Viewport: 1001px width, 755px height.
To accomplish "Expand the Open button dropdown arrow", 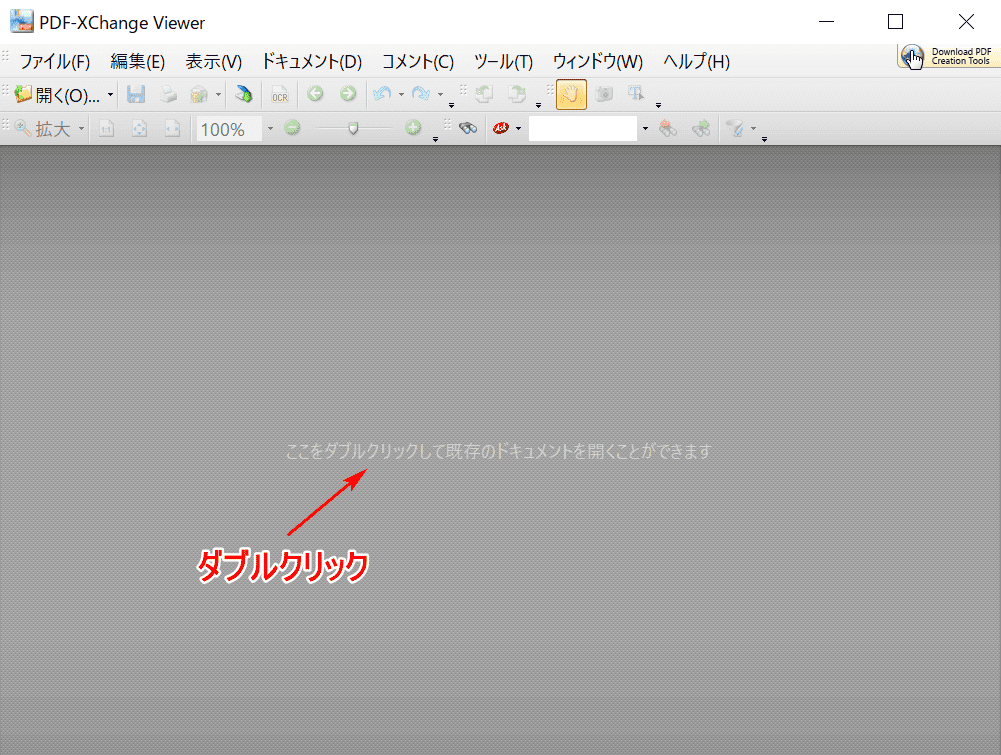I will click(110, 95).
